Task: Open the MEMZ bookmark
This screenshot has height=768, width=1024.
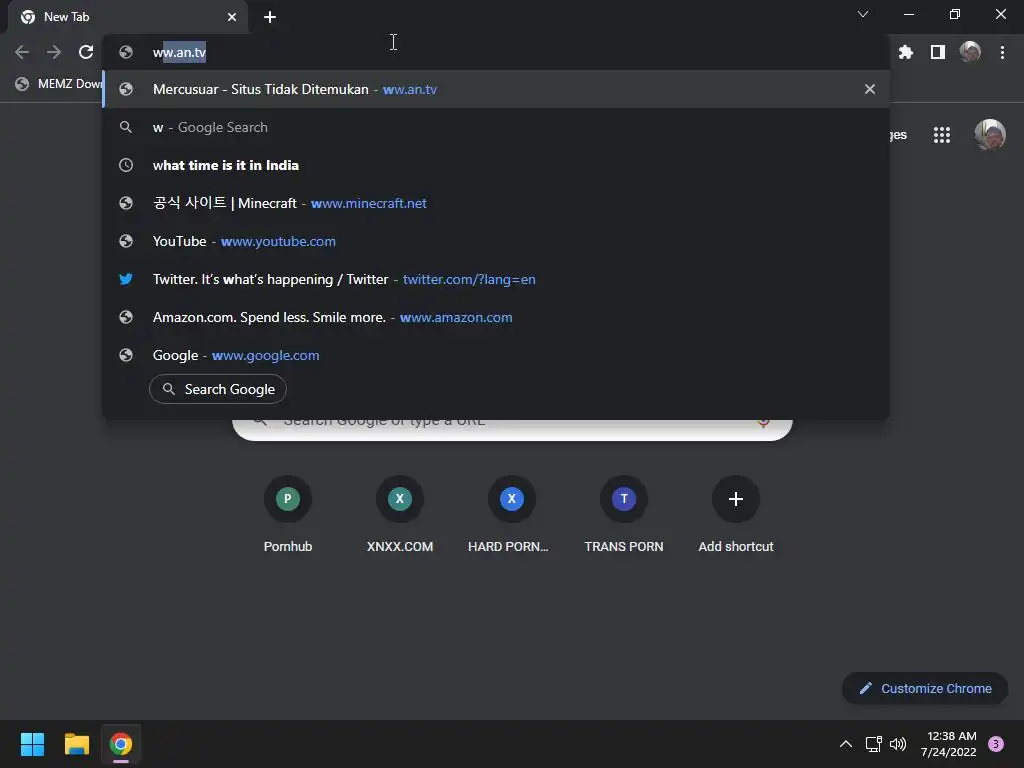Action: pyautogui.click(x=59, y=84)
